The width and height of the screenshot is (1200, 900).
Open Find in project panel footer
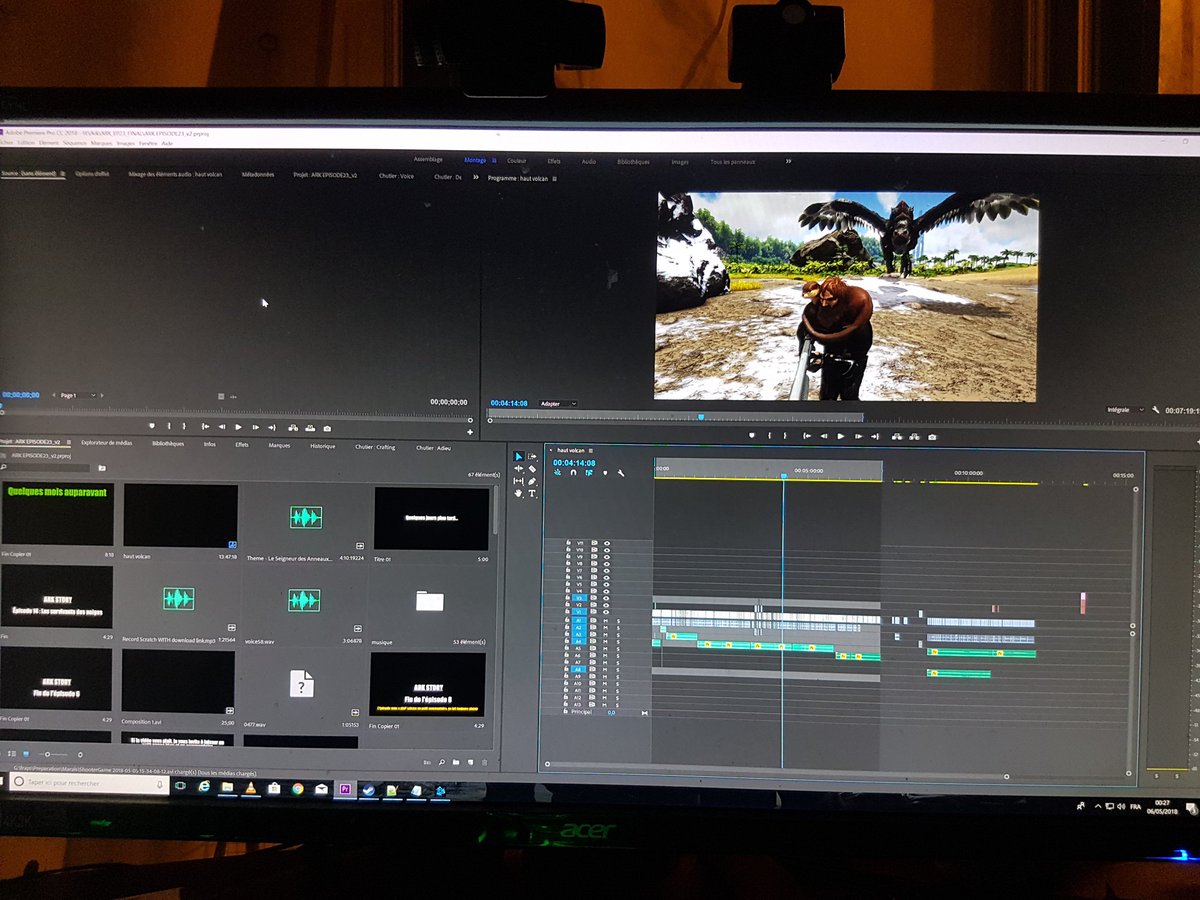click(x=441, y=762)
